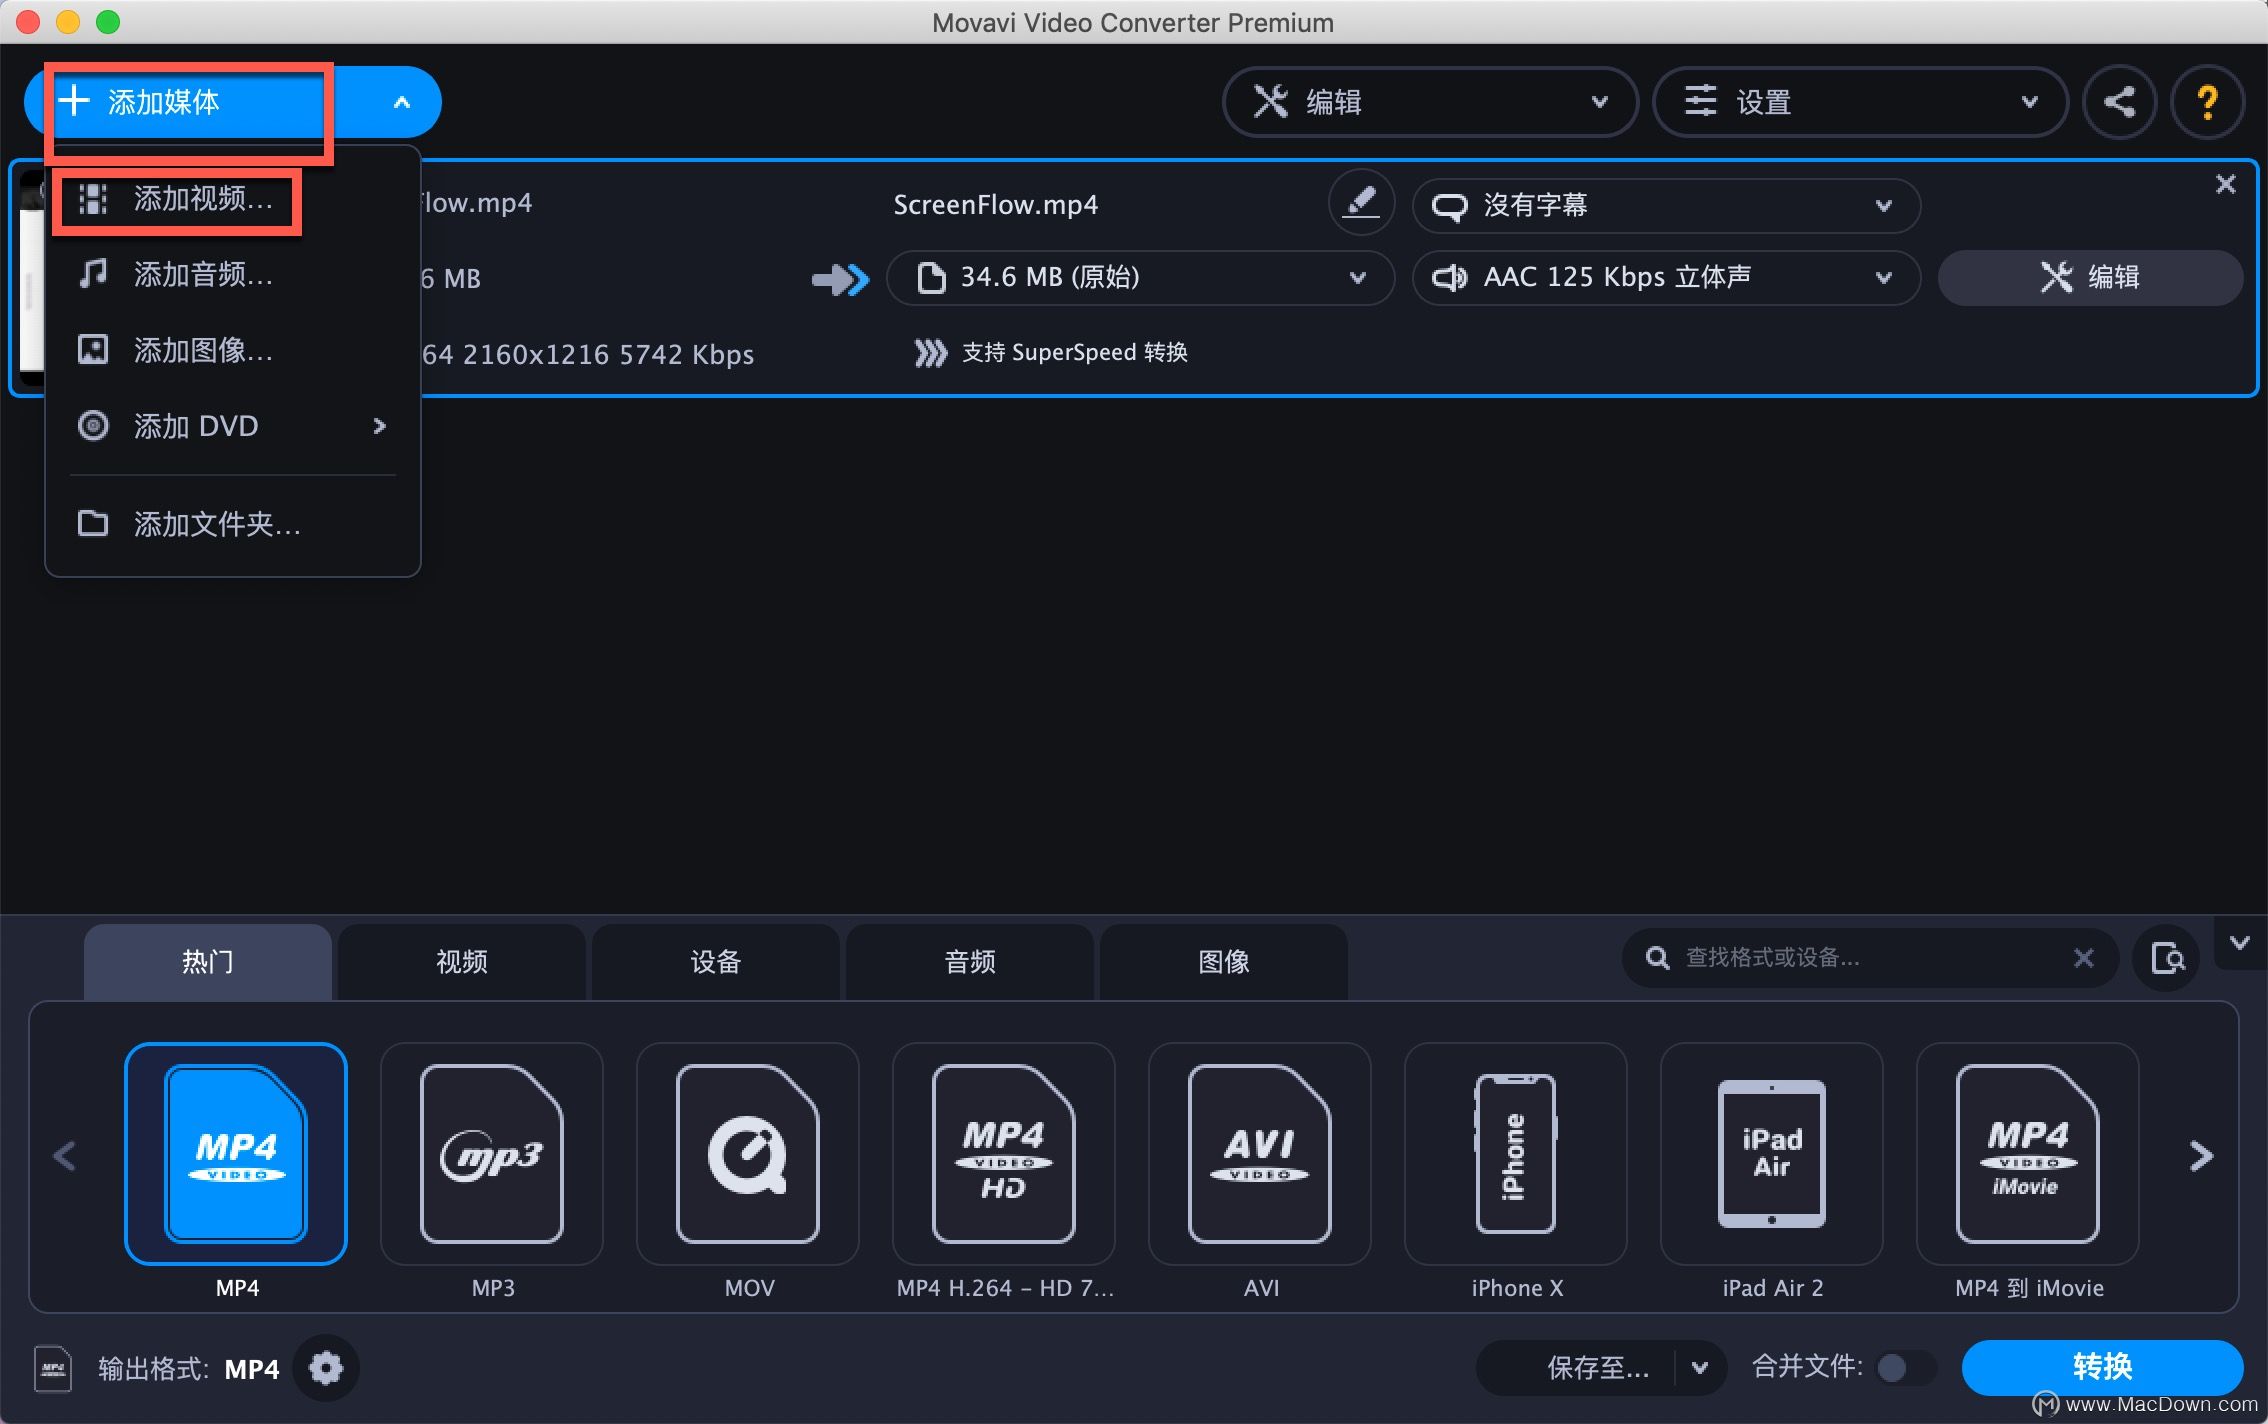Remove ScreenFlow.mp4 with the X icon
Viewport: 2268px width, 1424px height.
(x=2225, y=184)
